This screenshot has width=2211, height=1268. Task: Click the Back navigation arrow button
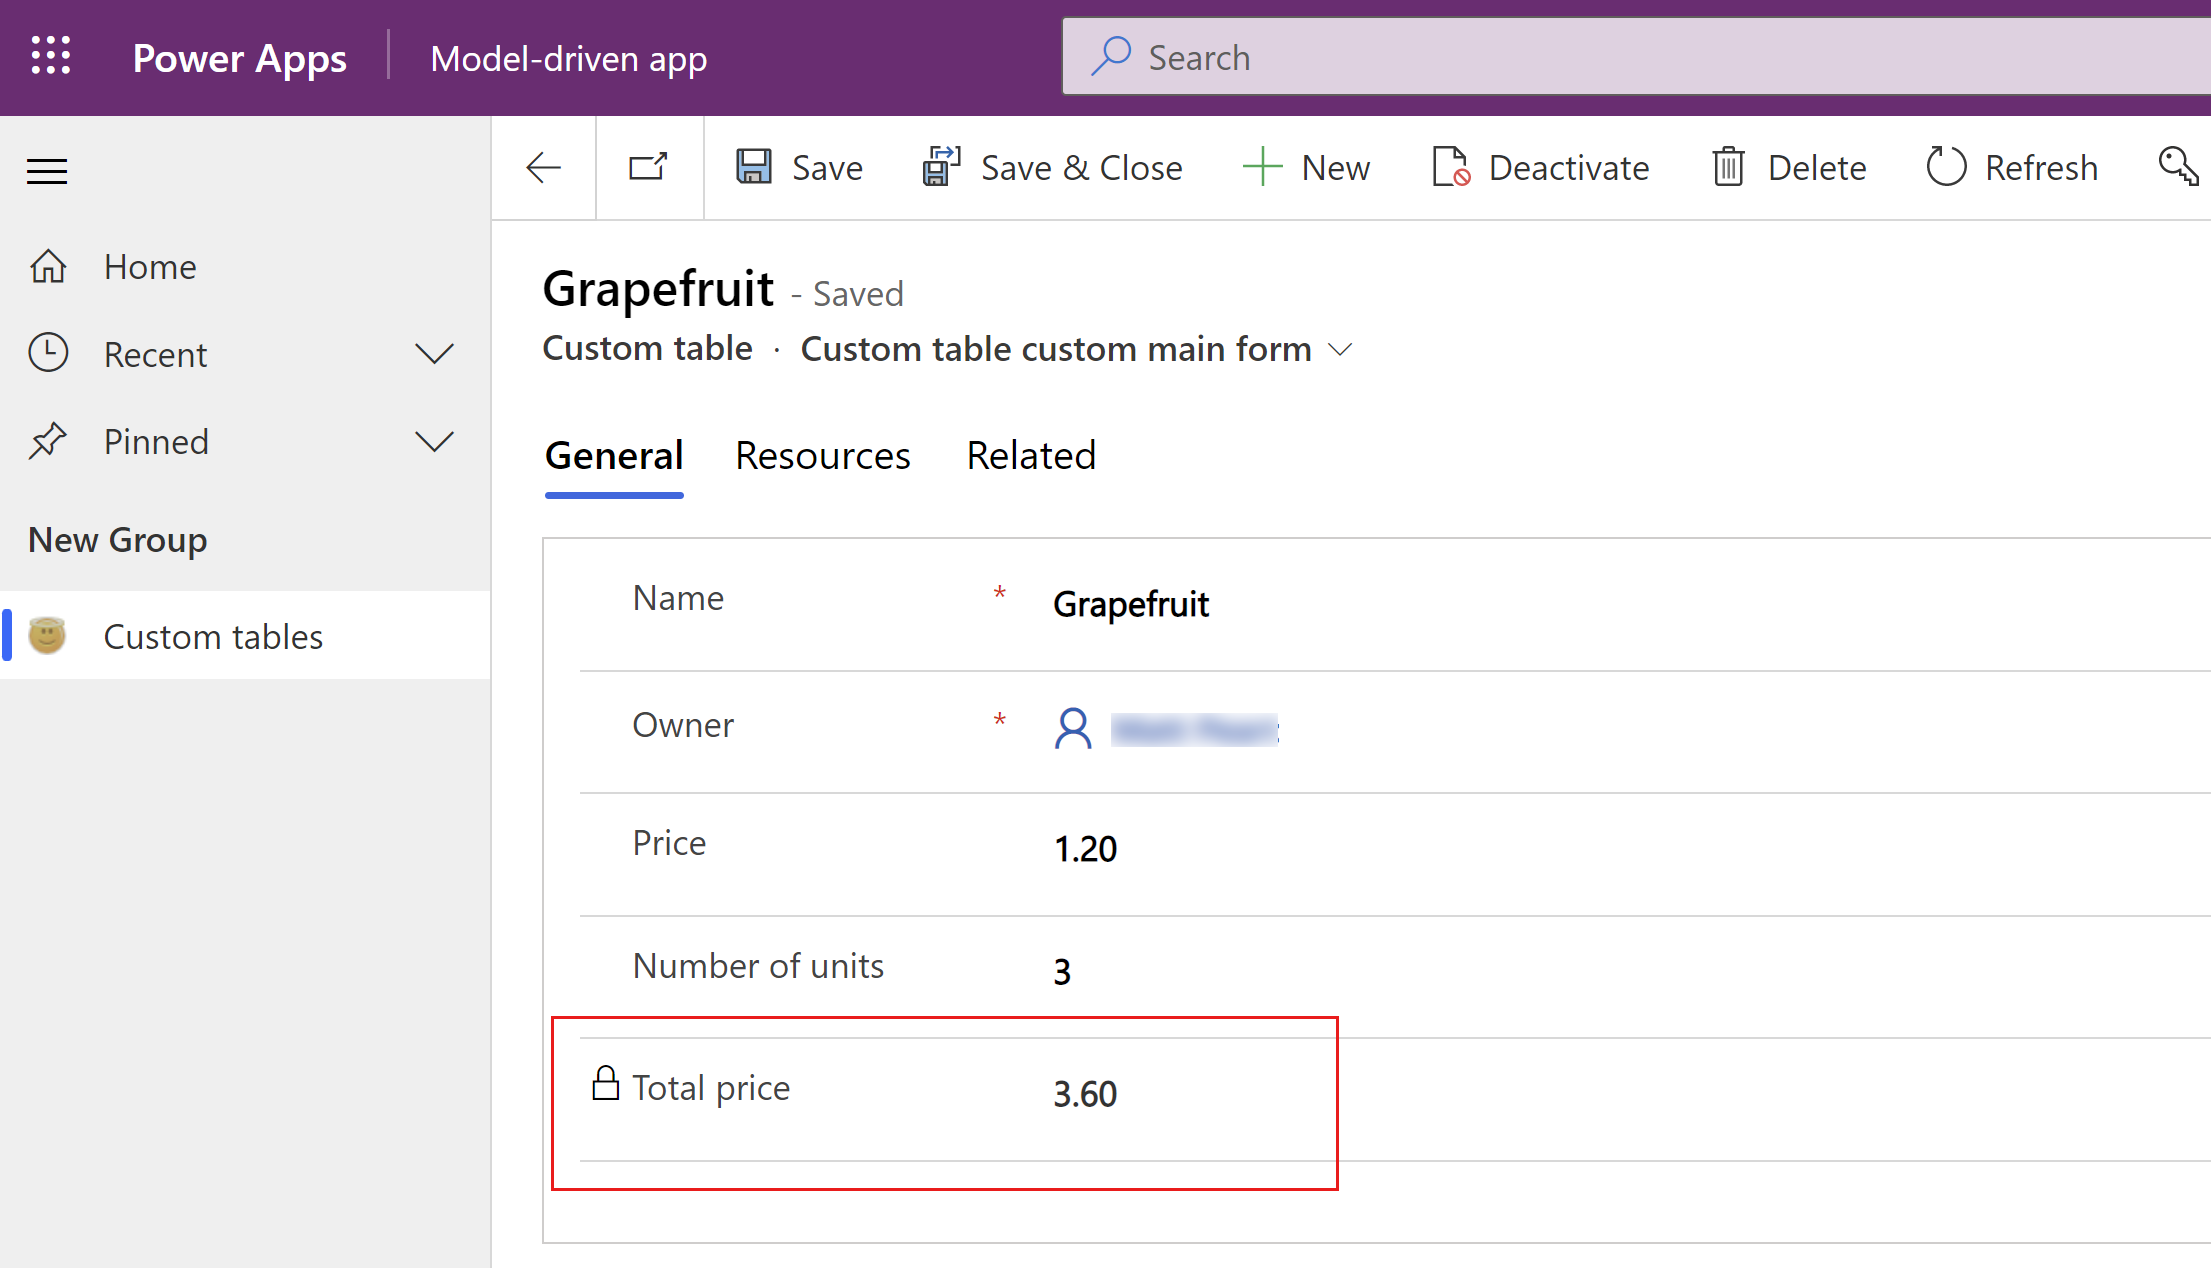pos(542,169)
